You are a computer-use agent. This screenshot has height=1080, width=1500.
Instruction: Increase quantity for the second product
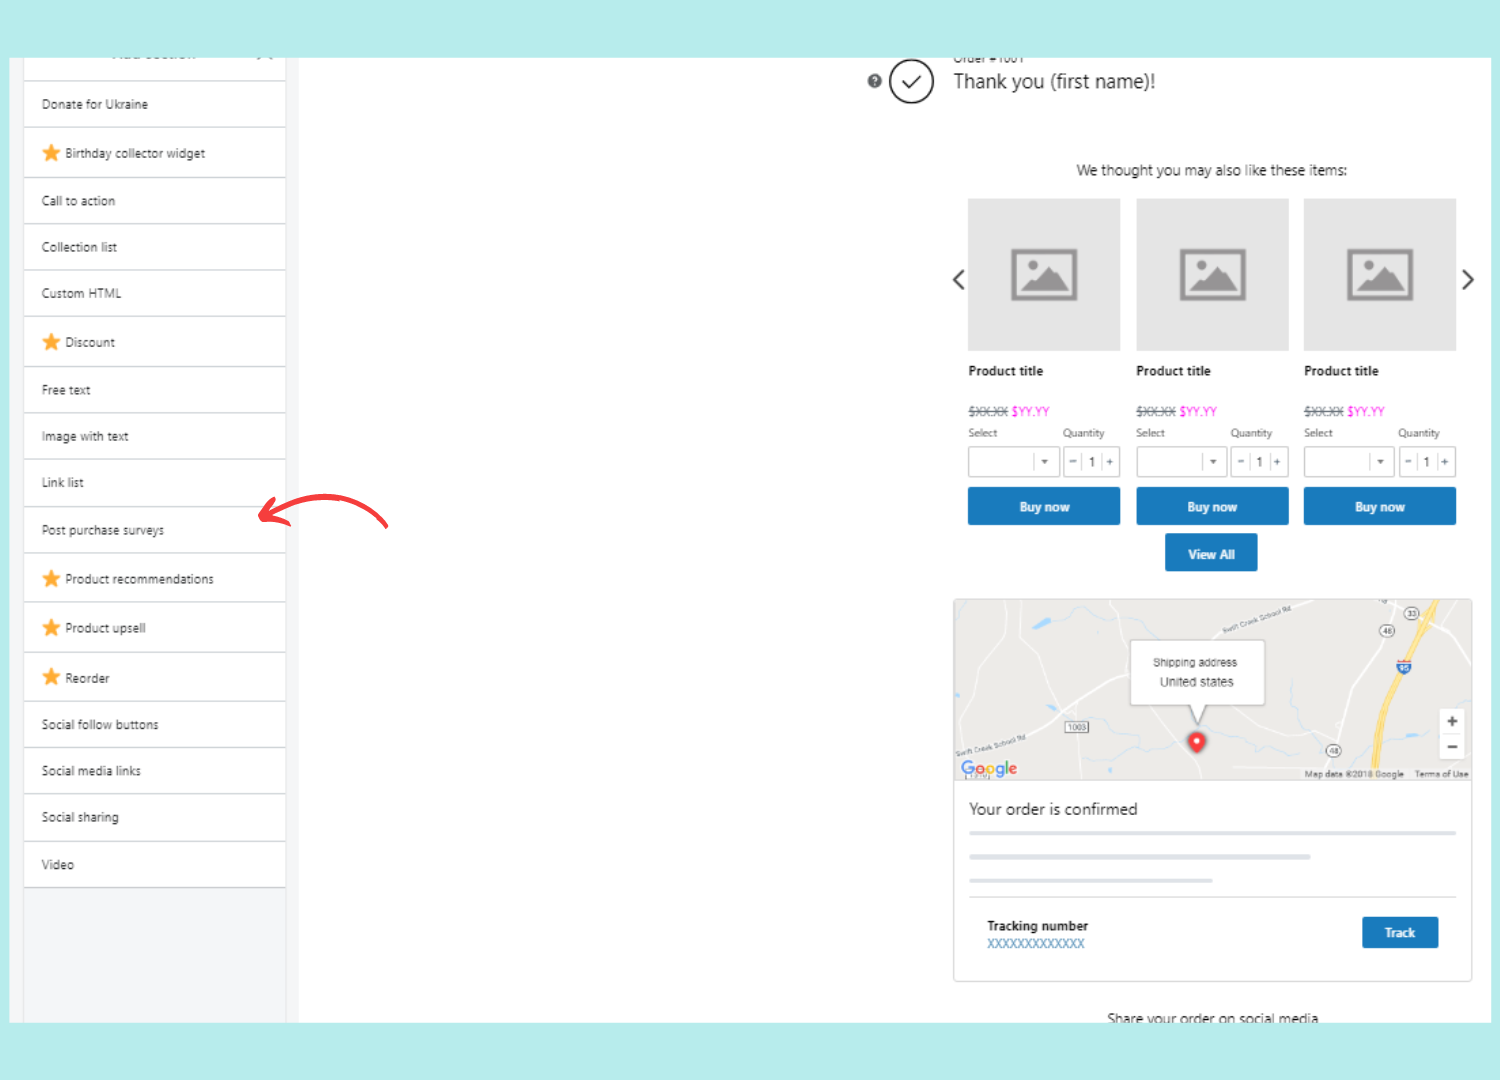[1278, 462]
